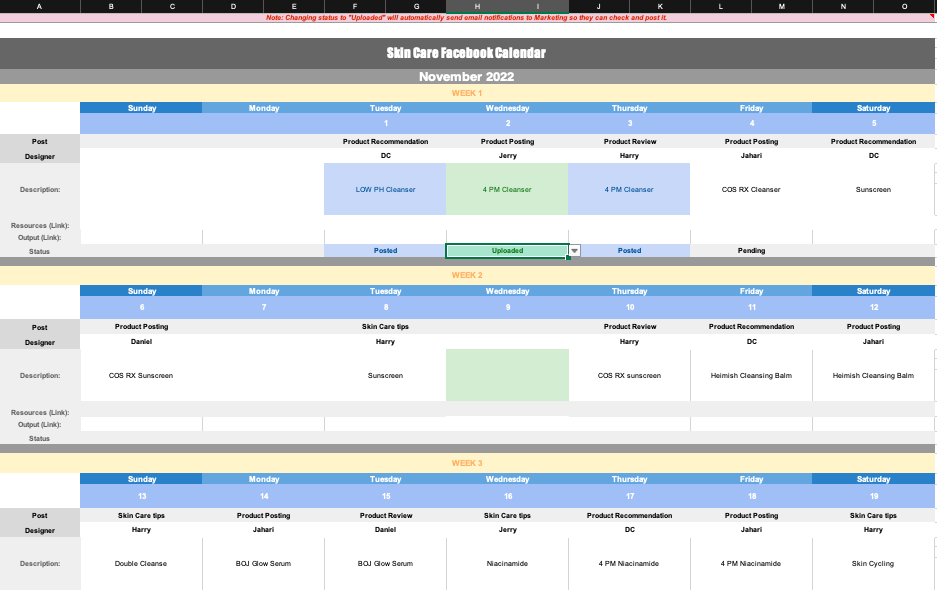Click the Posted status under Tuesday 1
The height and width of the screenshot is (590, 937).
[x=385, y=250]
